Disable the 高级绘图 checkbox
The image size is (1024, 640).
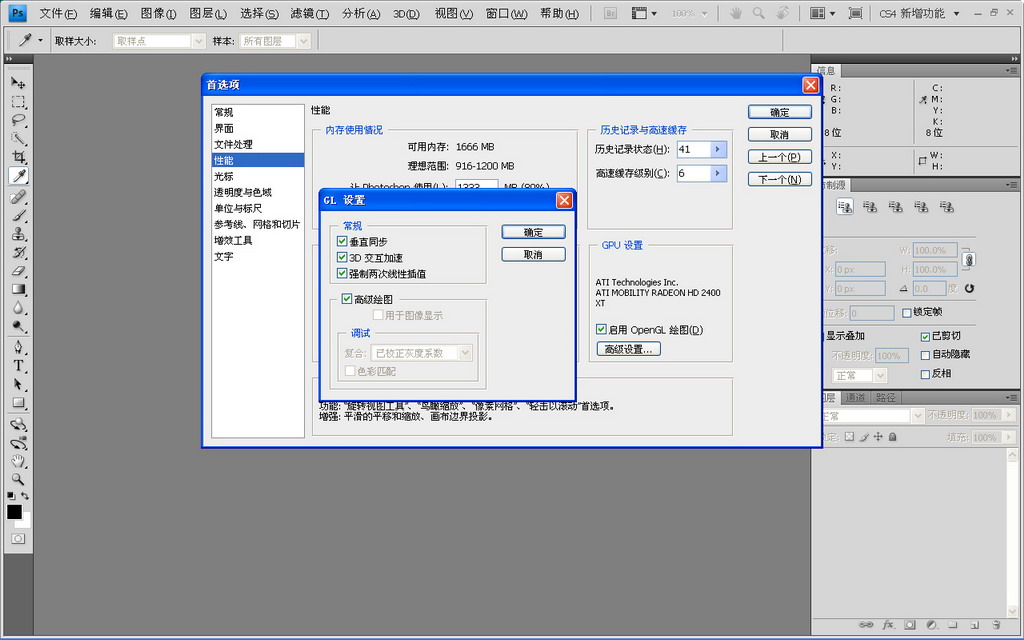[x=347, y=299]
